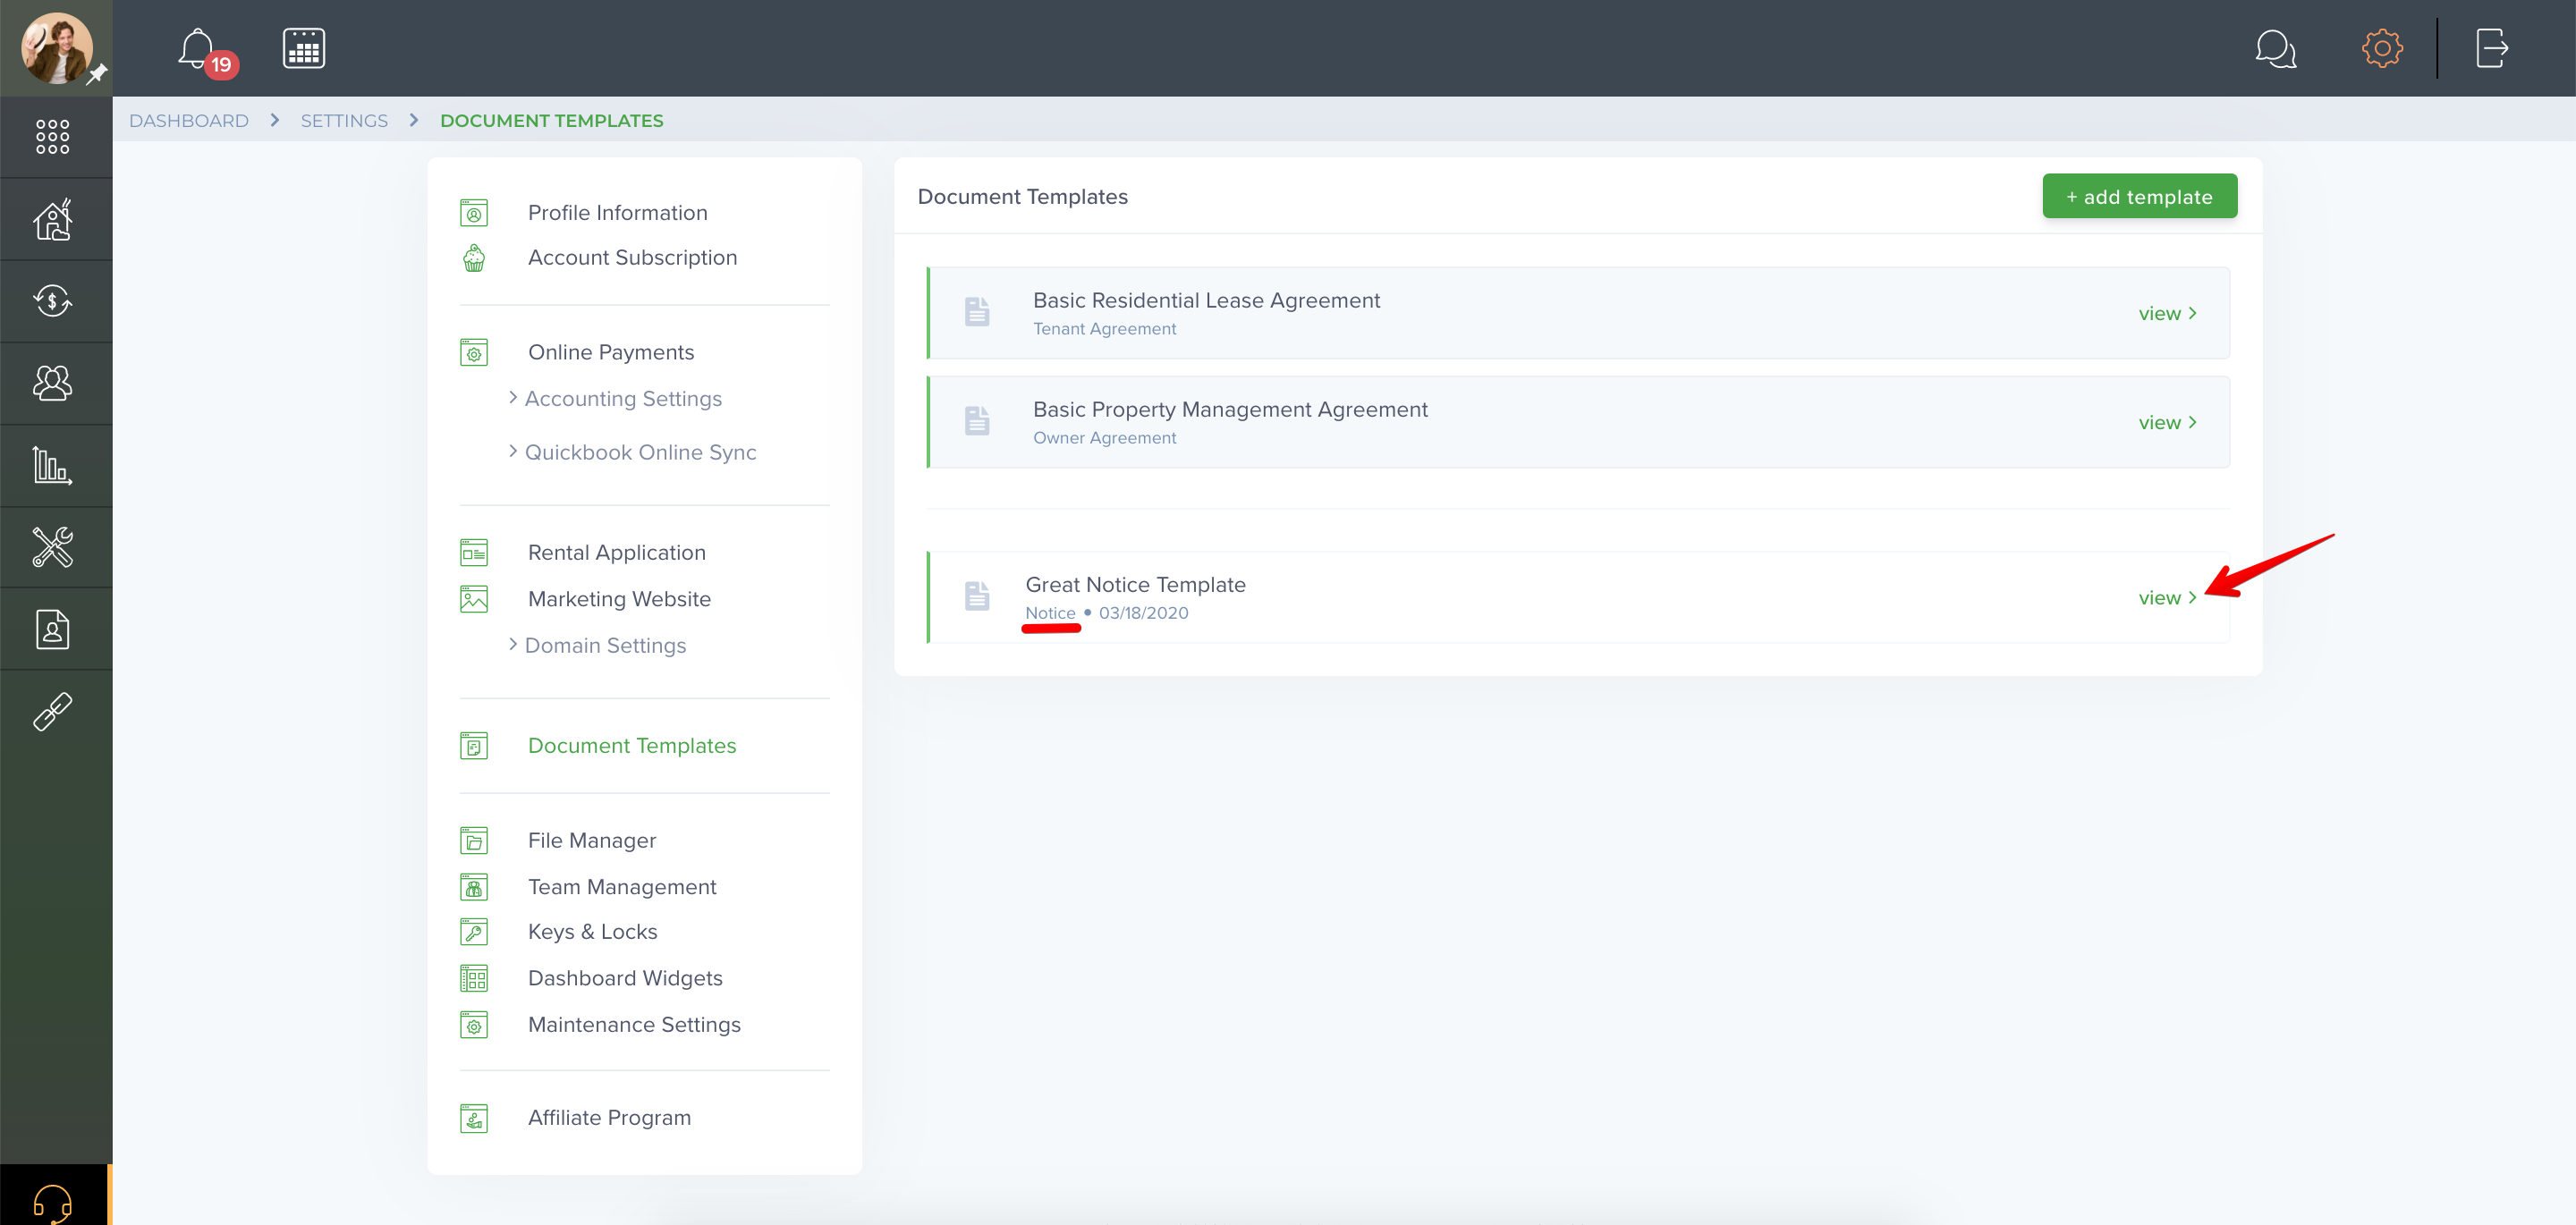Open Dashboard Widgets settings

pos(624,978)
